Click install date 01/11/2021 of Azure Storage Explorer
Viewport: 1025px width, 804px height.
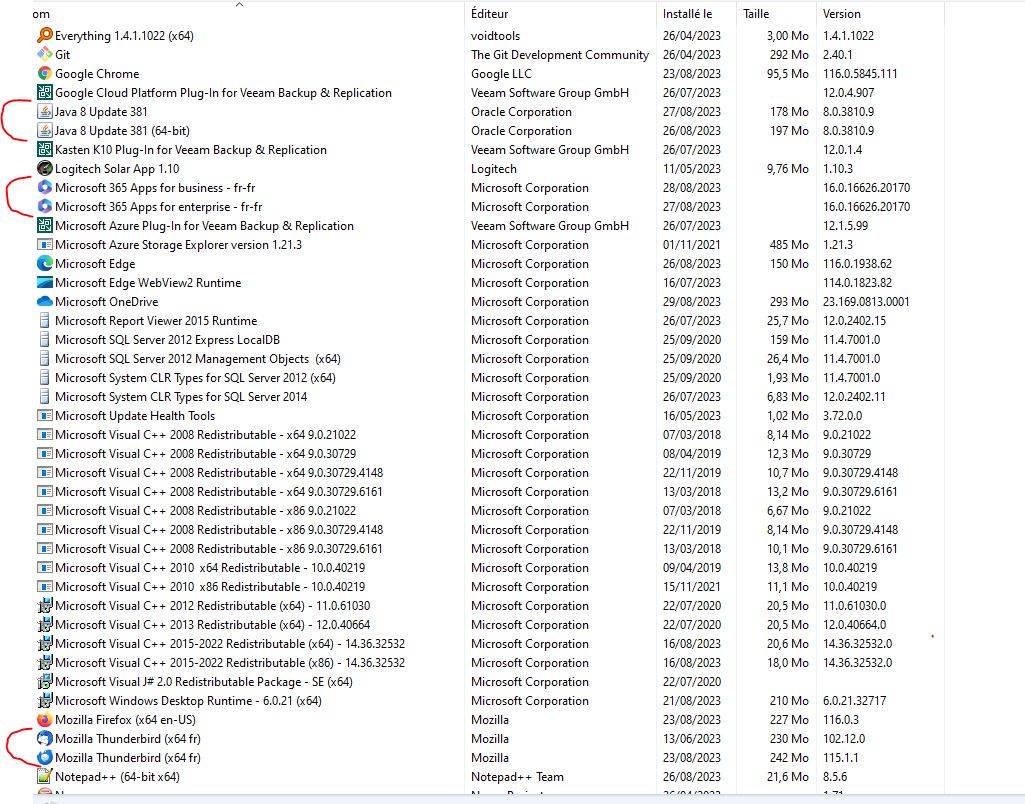(692, 244)
